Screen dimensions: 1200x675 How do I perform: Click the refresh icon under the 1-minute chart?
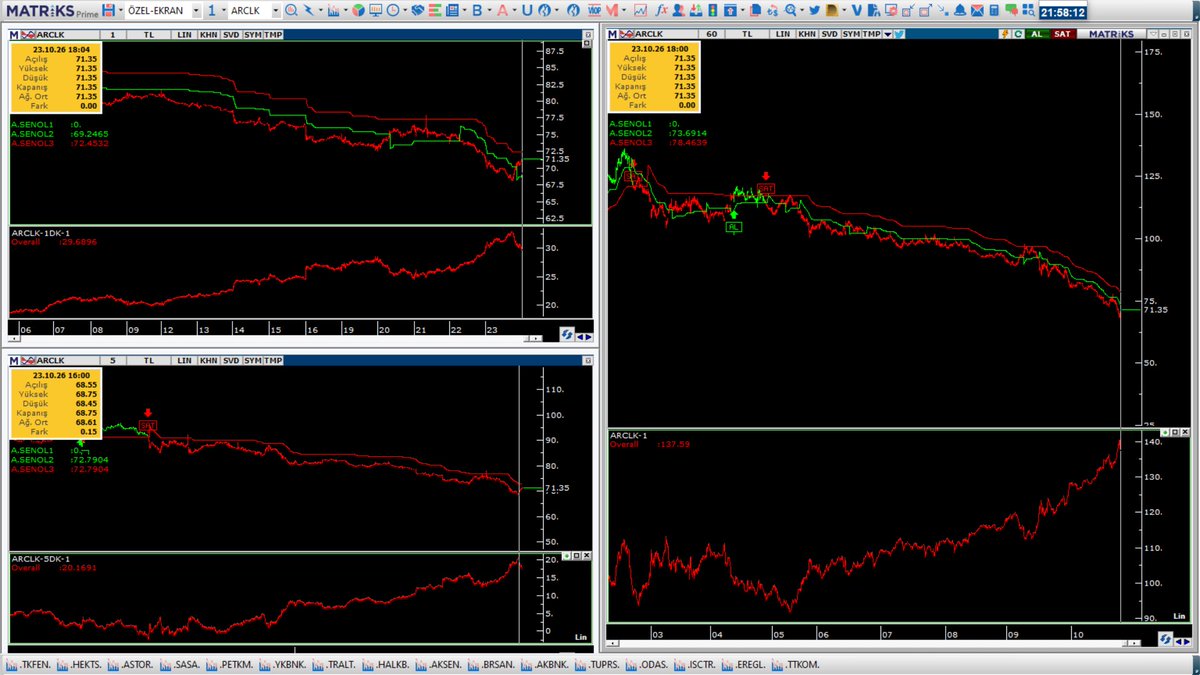tap(566, 336)
